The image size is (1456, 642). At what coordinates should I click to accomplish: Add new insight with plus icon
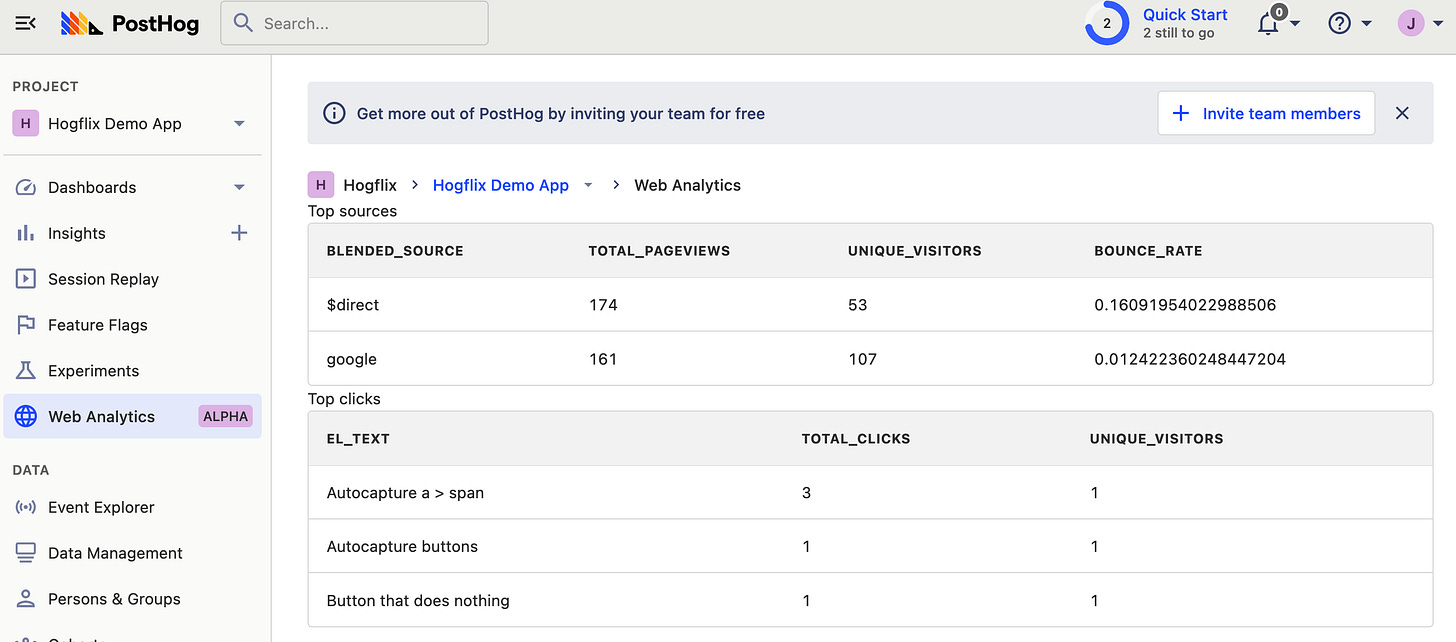click(239, 233)
